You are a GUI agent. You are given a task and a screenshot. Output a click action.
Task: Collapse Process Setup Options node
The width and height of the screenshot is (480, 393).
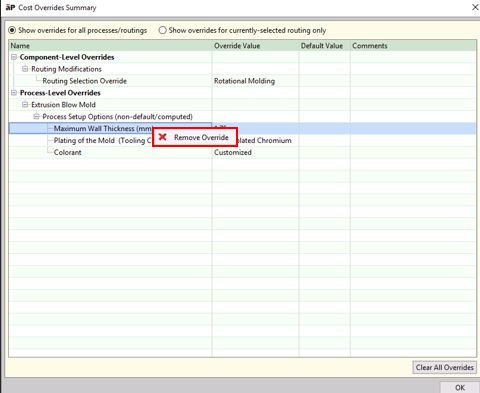[36, 117]
